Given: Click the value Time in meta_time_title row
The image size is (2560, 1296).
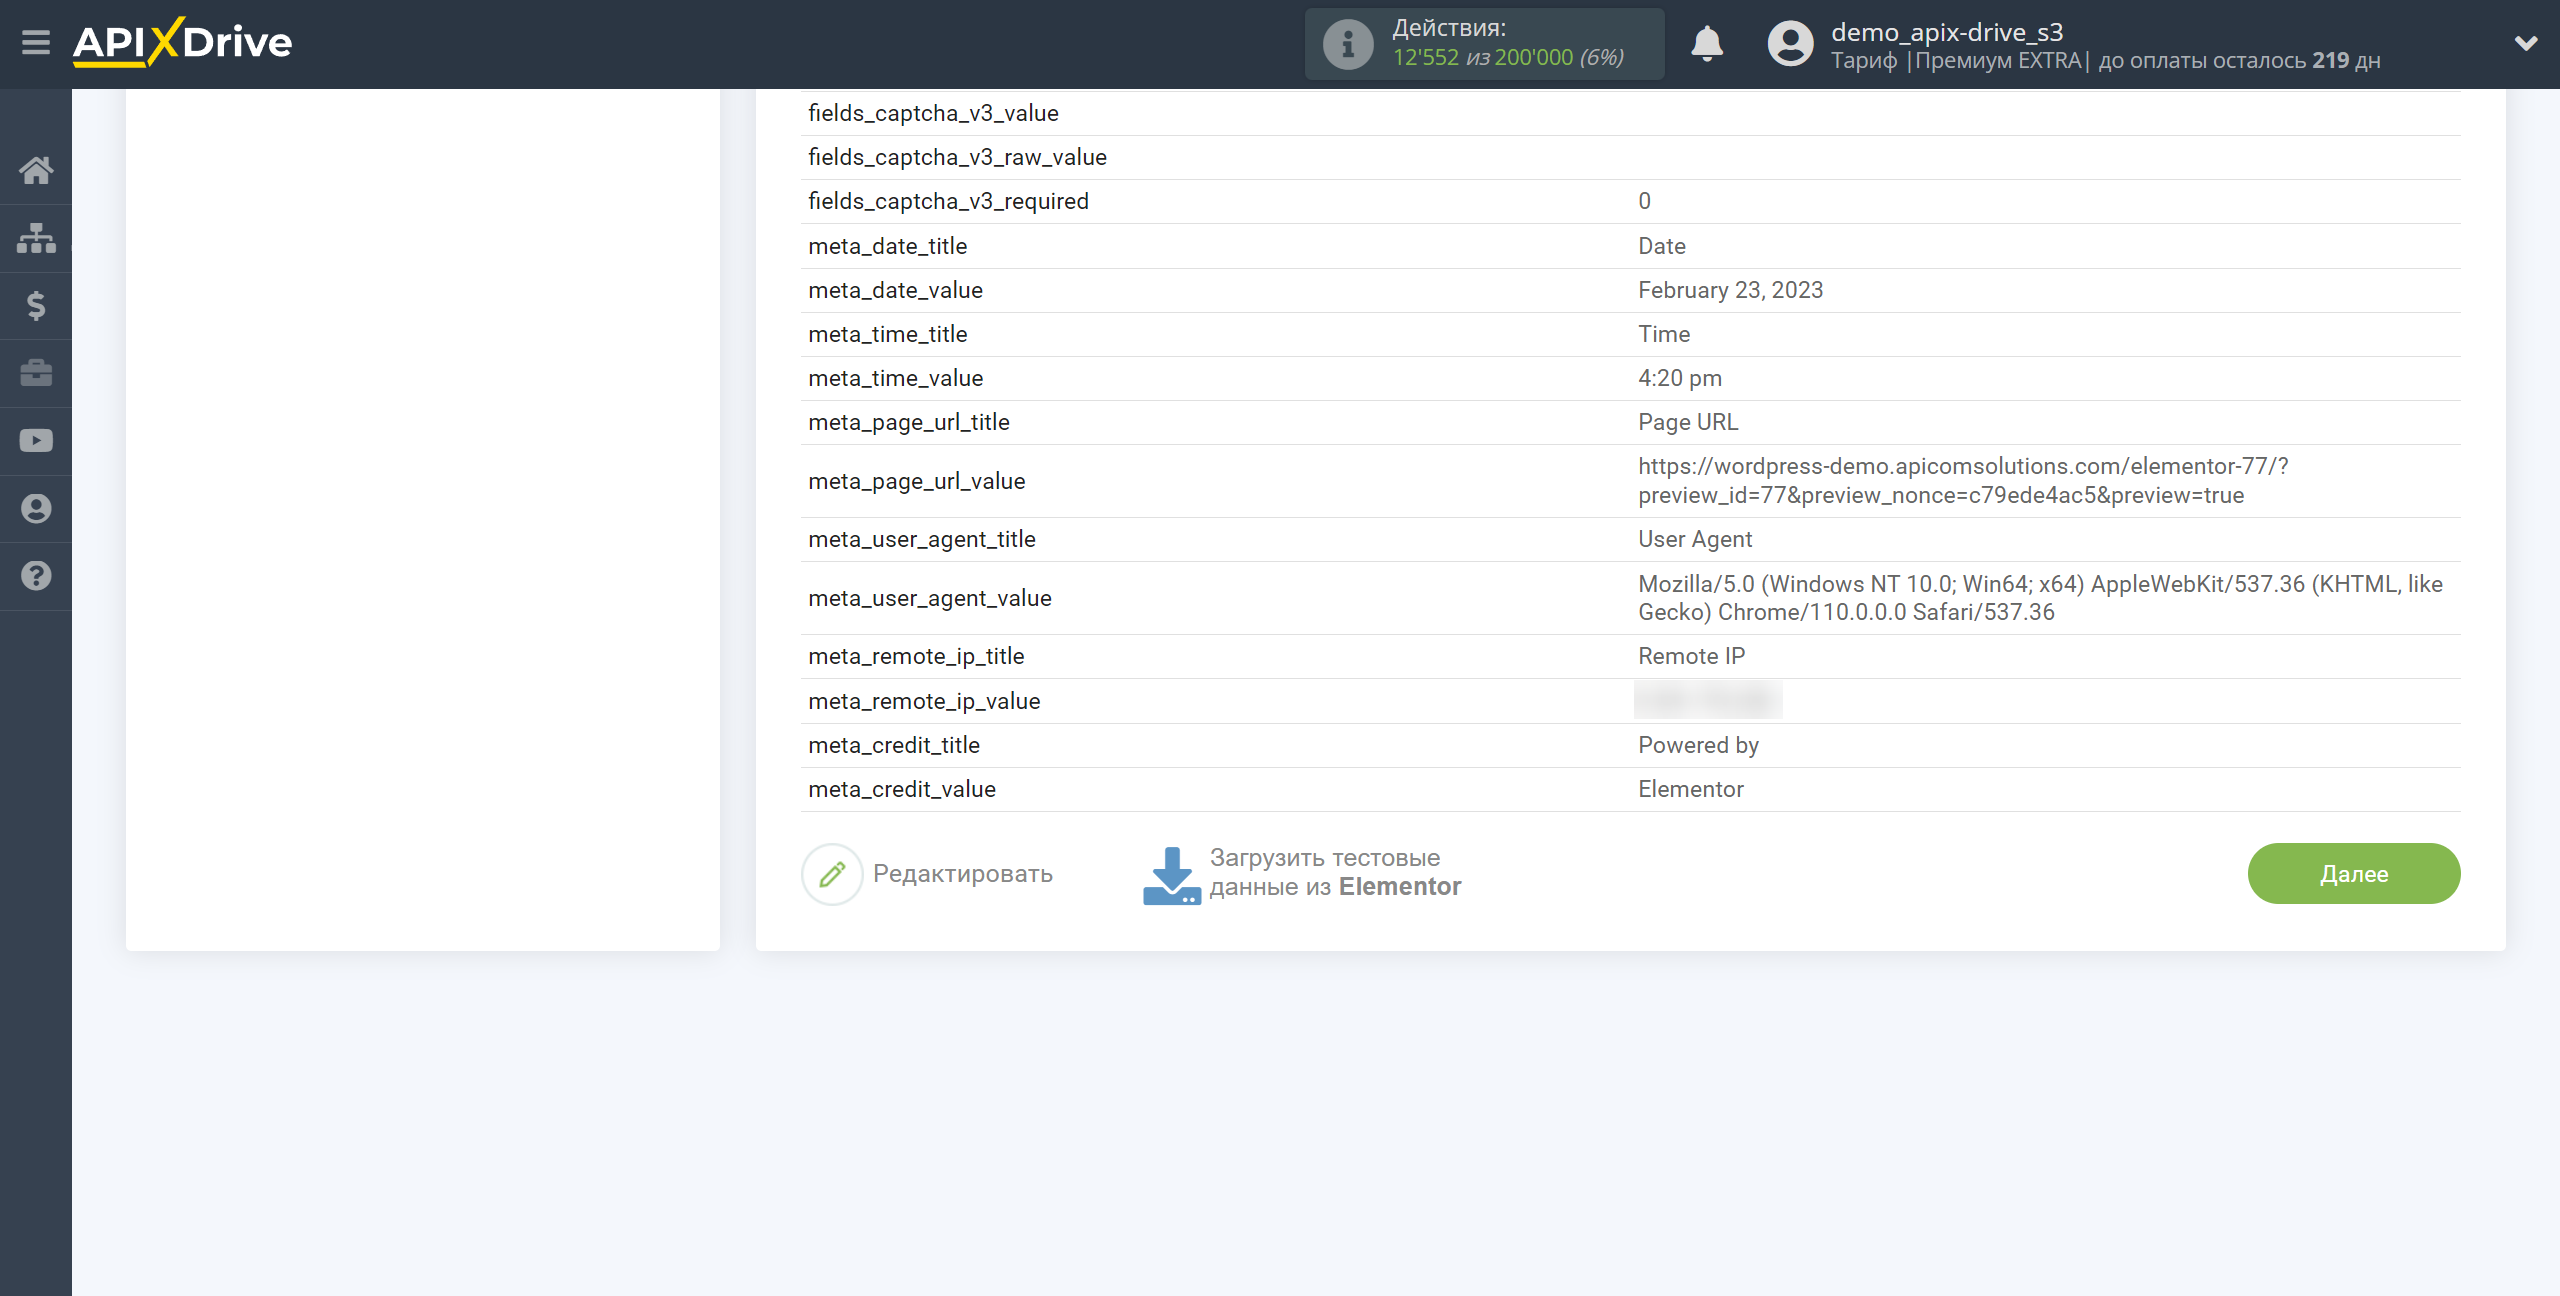Looking at the screenshot, I should coord(1663,334).
